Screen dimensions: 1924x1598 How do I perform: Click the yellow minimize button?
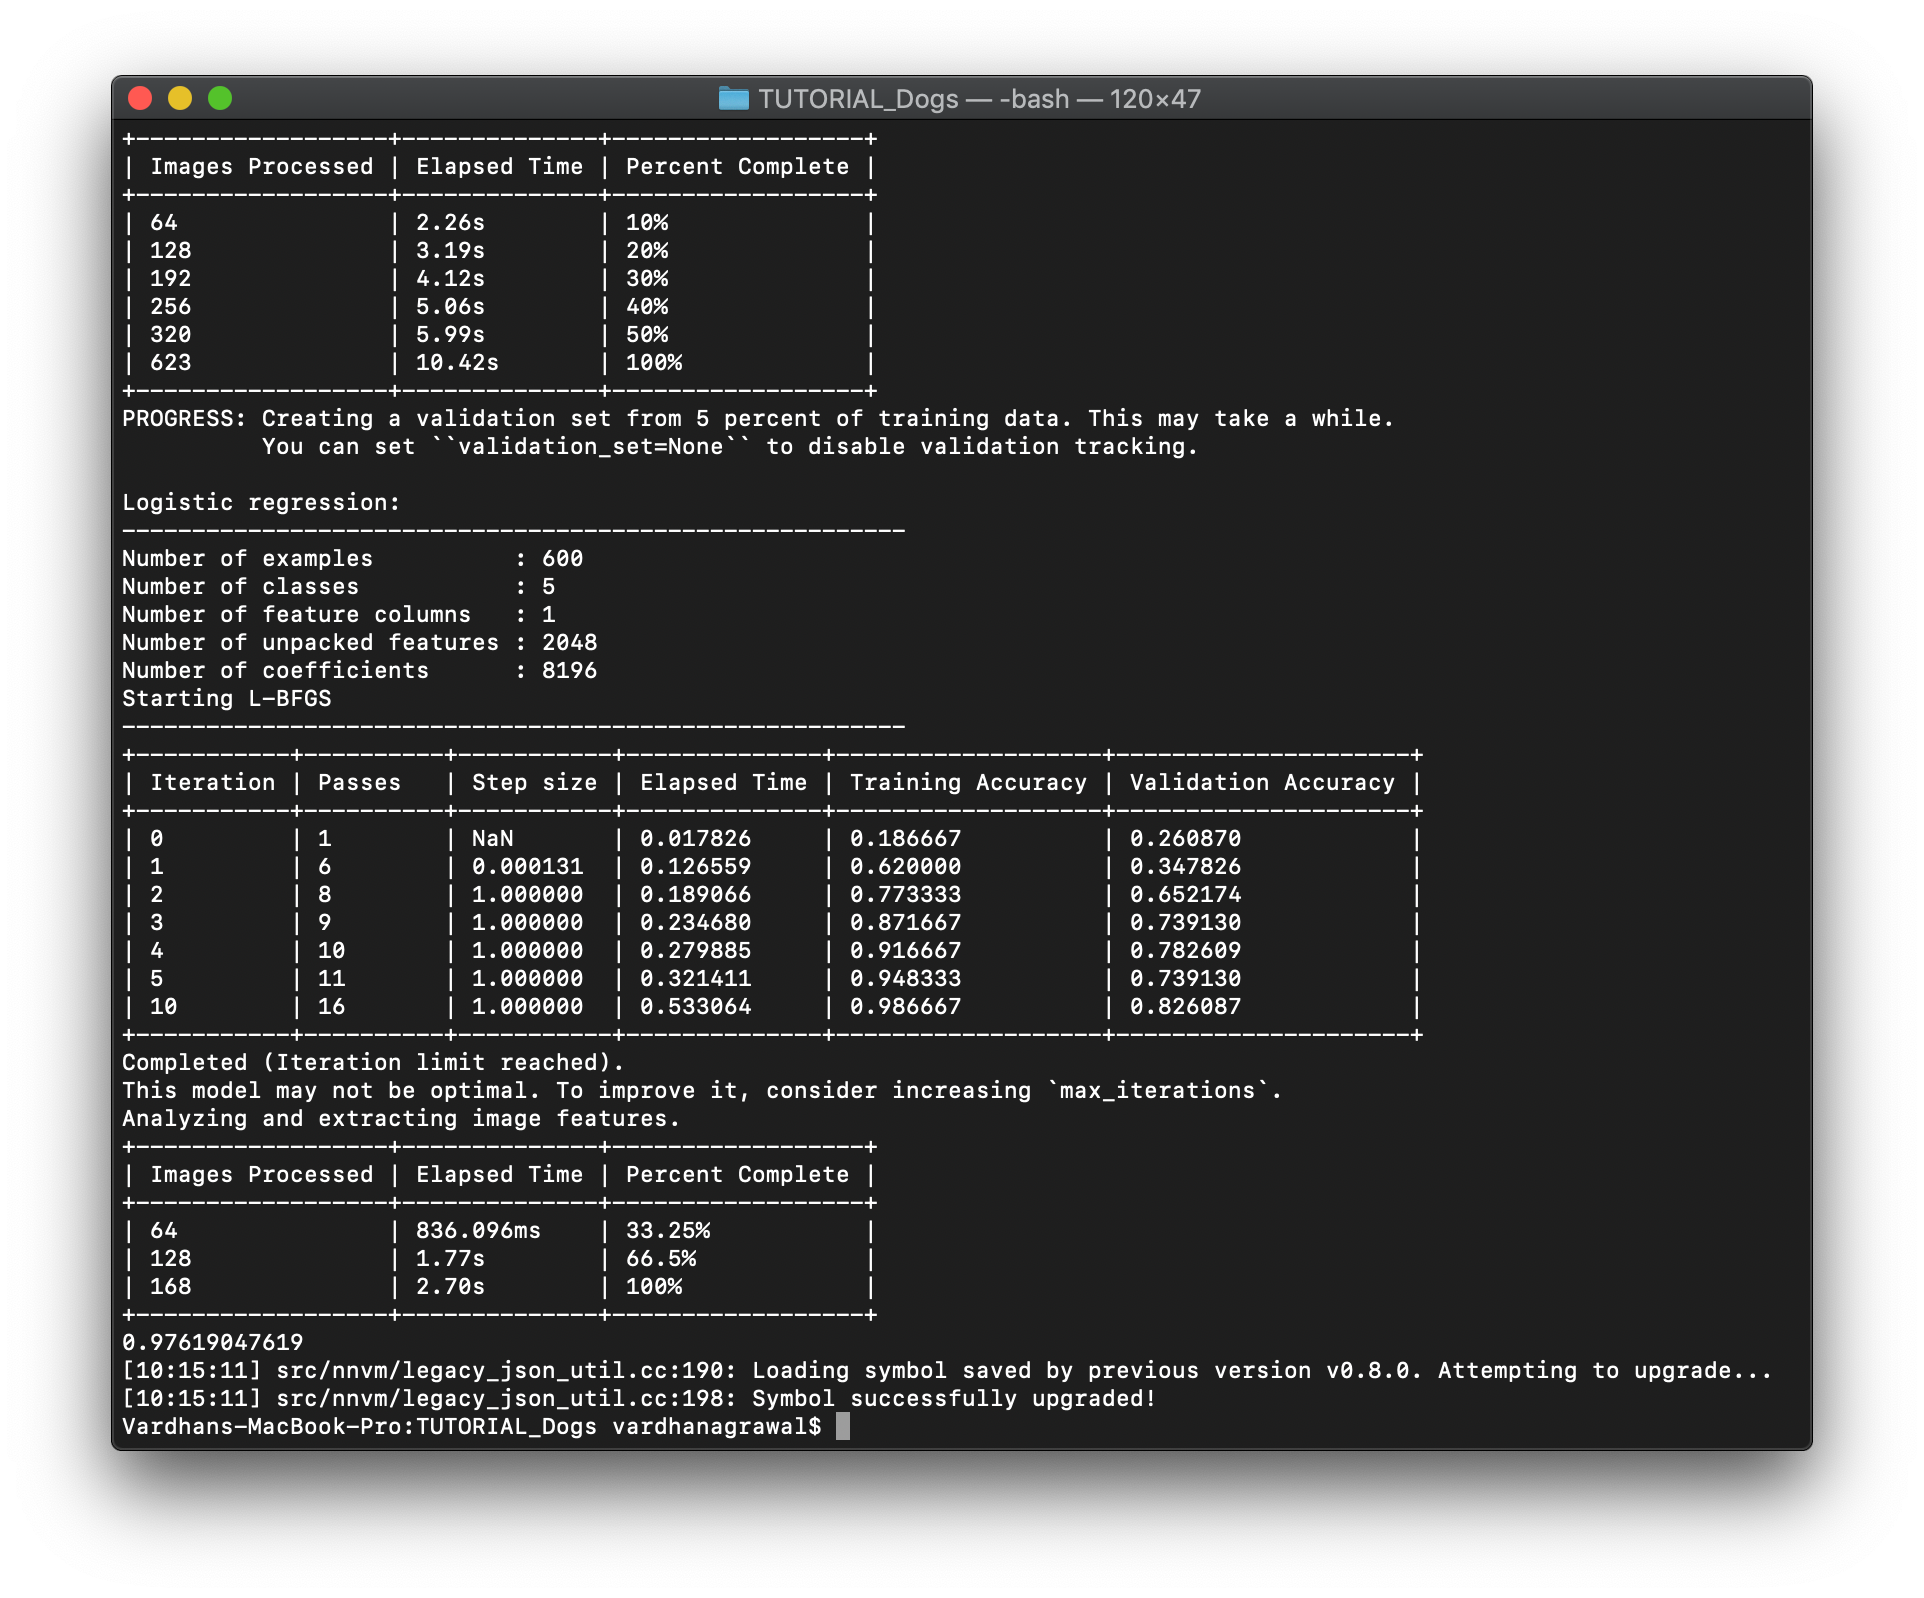180,99
